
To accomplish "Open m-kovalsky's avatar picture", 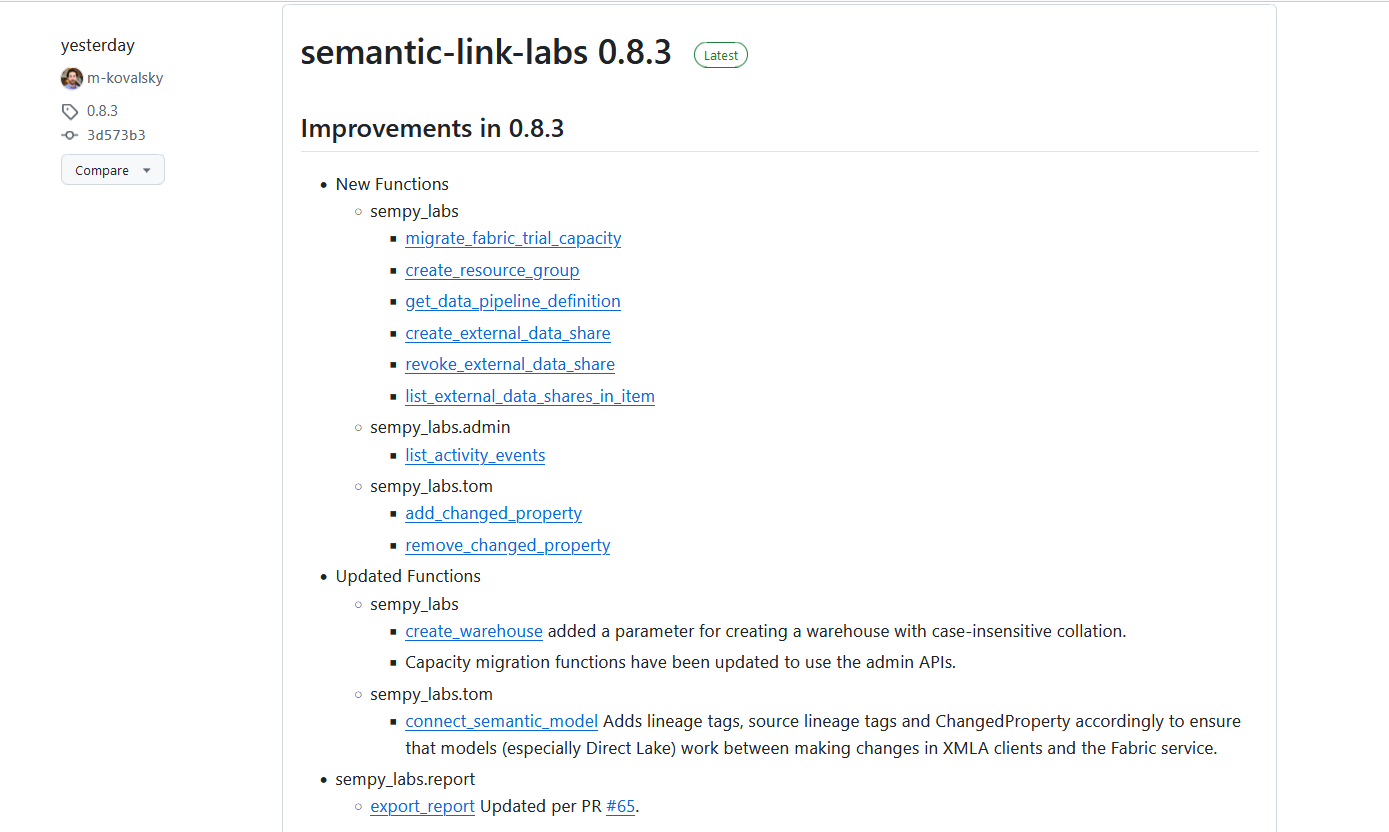I will point(71,77).
